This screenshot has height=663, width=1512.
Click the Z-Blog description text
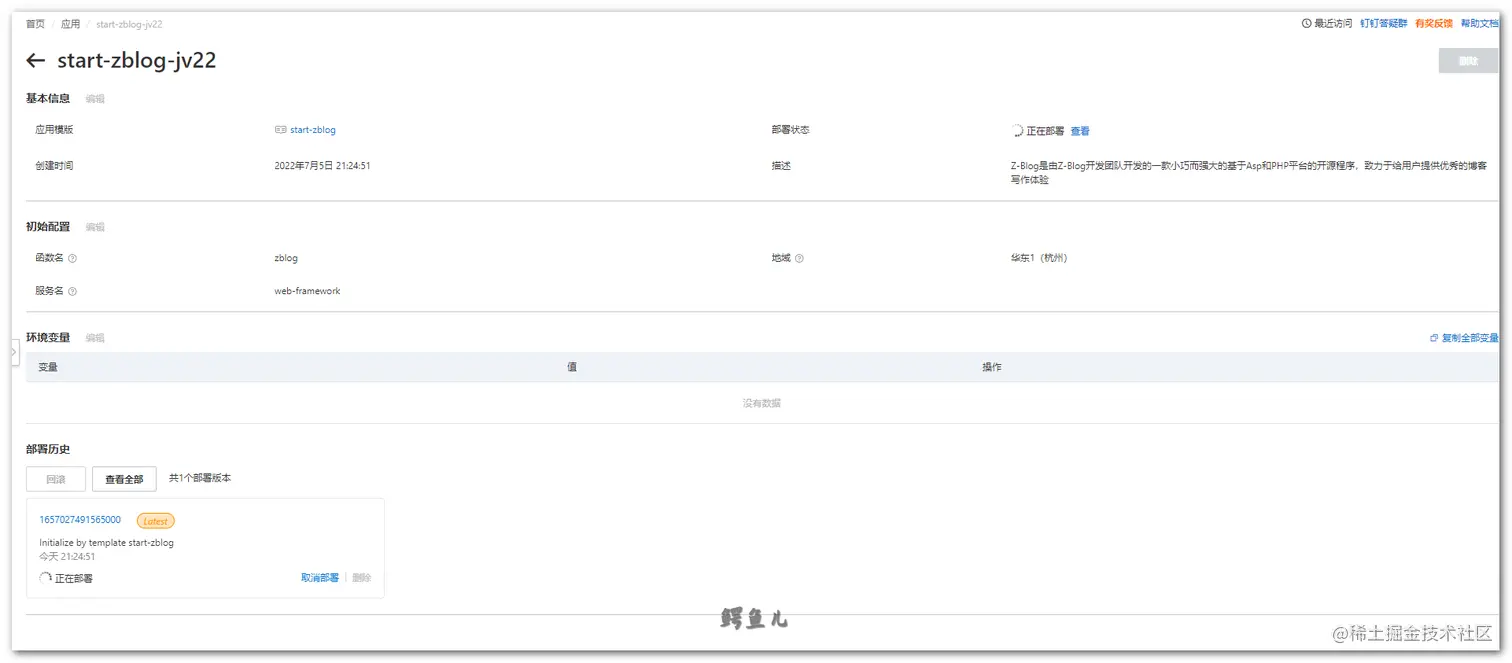(x=1248, y=173)
